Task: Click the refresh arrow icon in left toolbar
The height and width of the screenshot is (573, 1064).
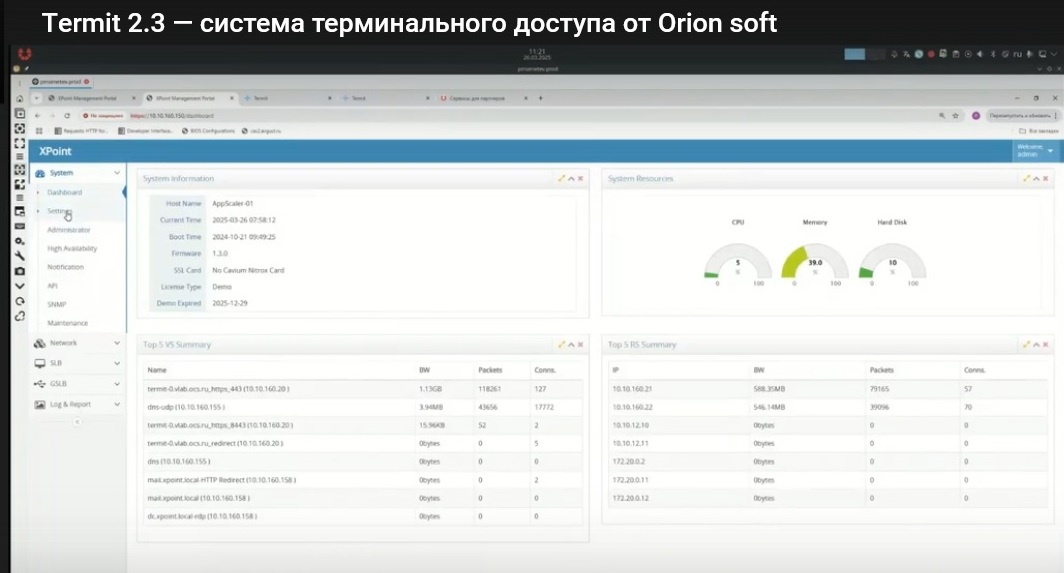Action: tap(20, 301)
